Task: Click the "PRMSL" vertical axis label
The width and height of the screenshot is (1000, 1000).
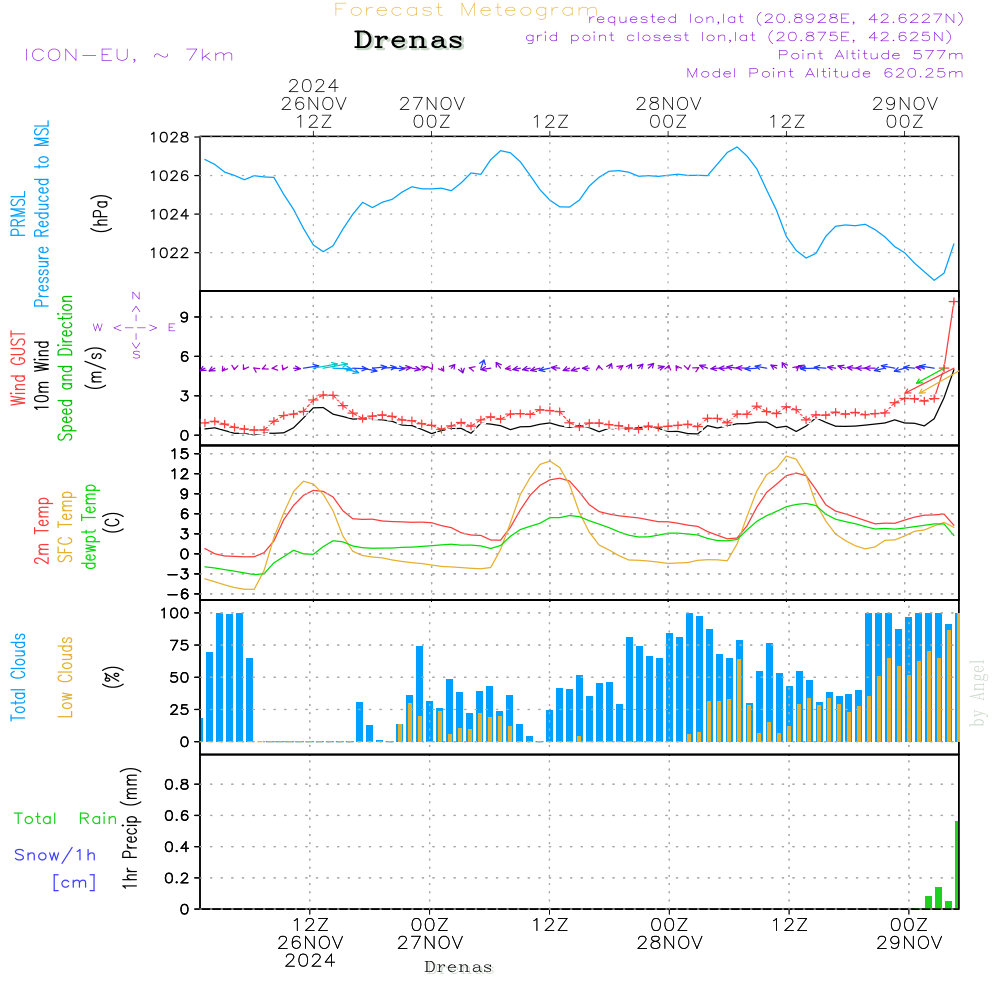Action: click(18, 214)
